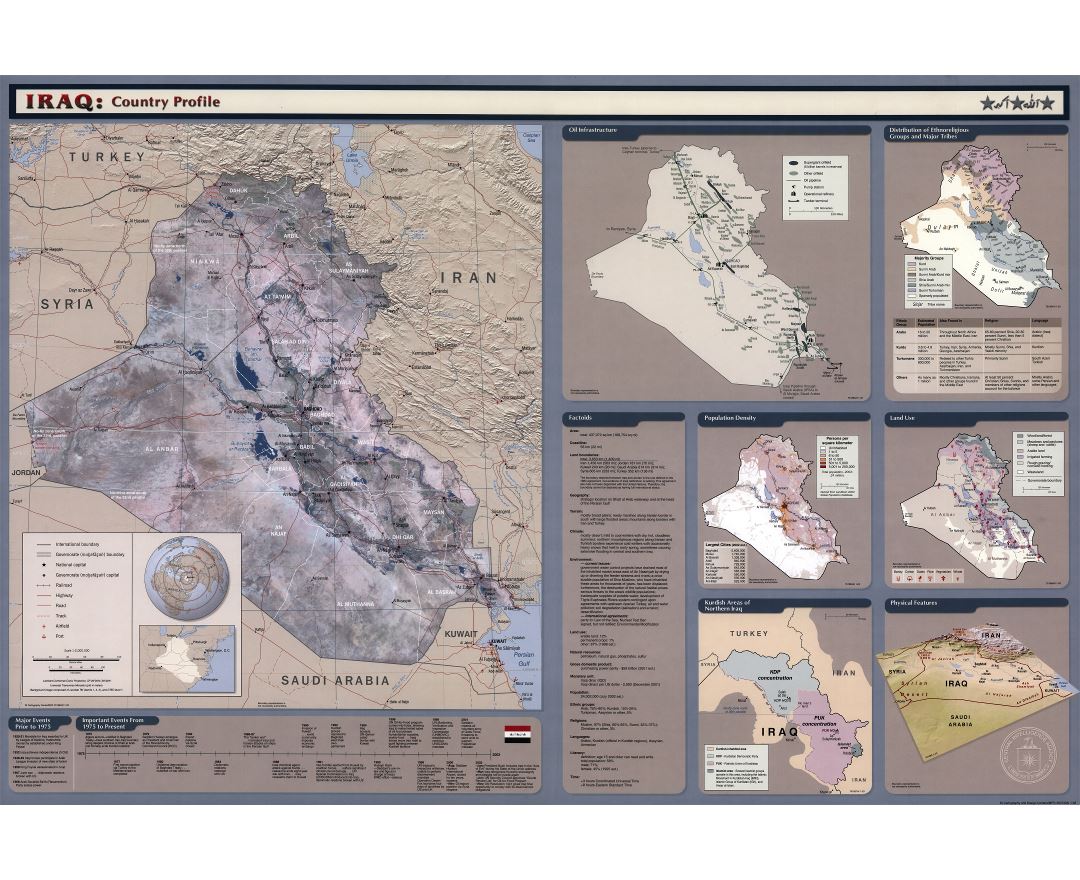This screenshot has width=1080, height=880.
Task: Click the 'IRAQ: Country Profile' title
Action: point(123,102)
